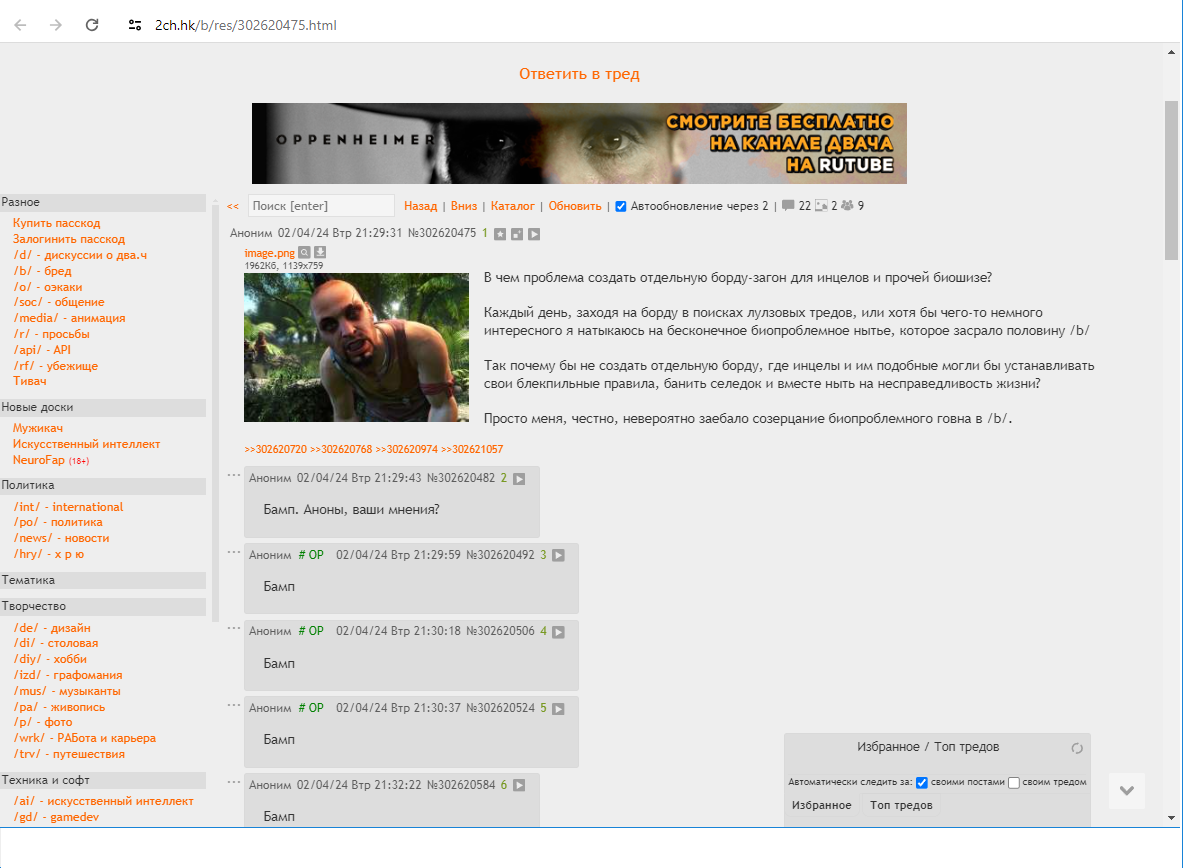Image resolution: width=1183 pixels, height=868 pixels.
Task: Open three-dot menu of post 302620482
Action: [234, 476]
